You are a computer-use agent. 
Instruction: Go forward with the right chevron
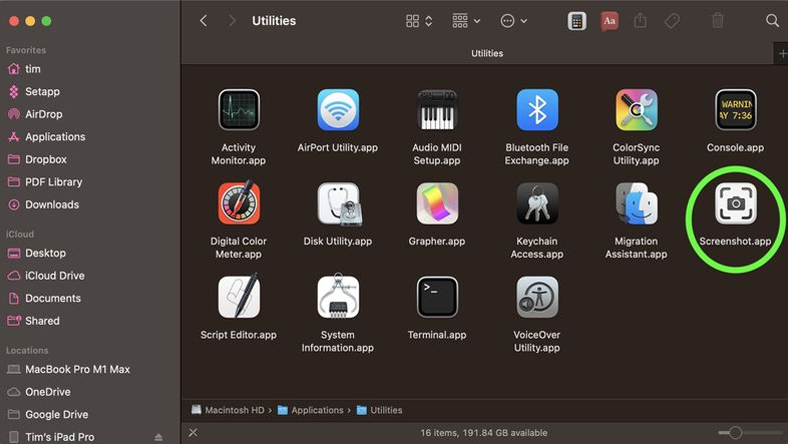coord(232,21)
